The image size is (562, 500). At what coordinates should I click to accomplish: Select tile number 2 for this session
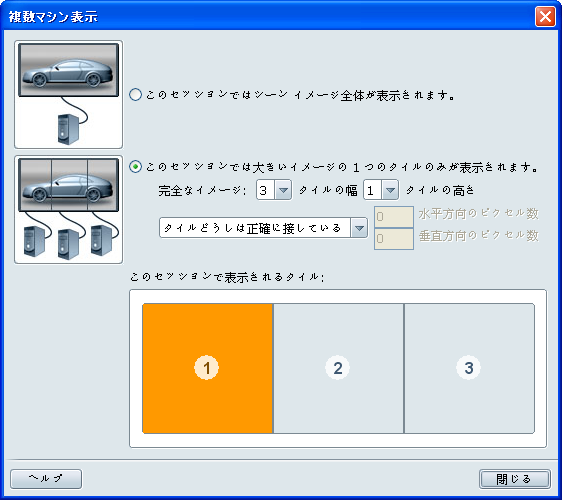pos(338,368)
